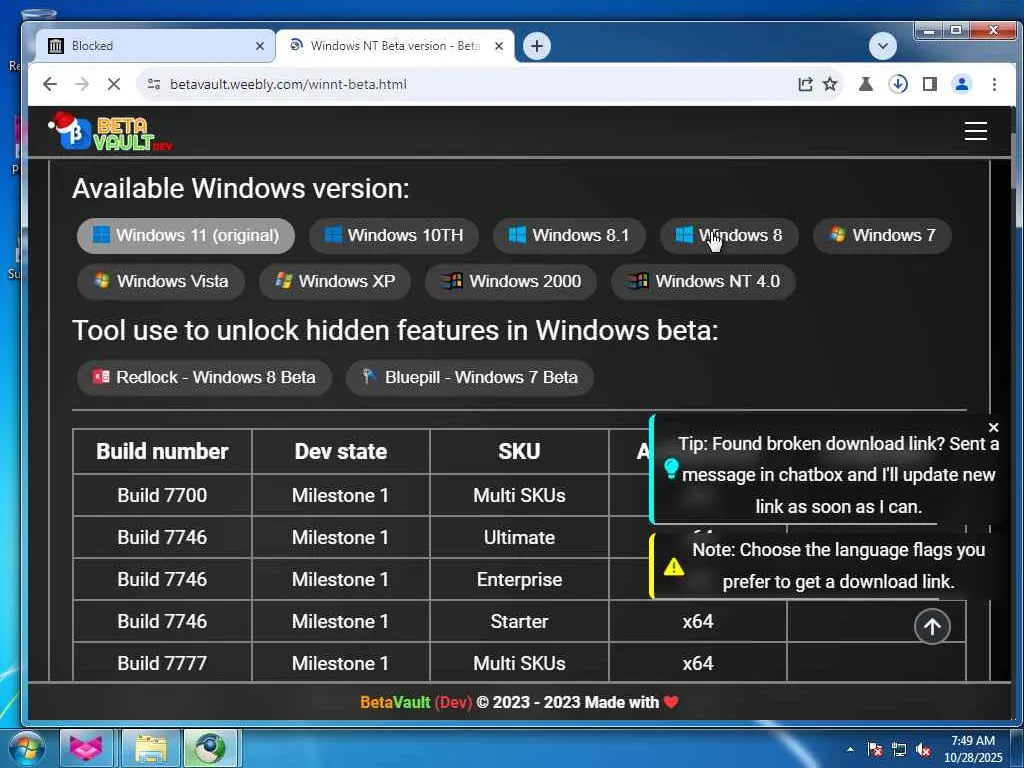1024x768 pixels.
Task: Click the yellow warning note icon
Action: 673,566
